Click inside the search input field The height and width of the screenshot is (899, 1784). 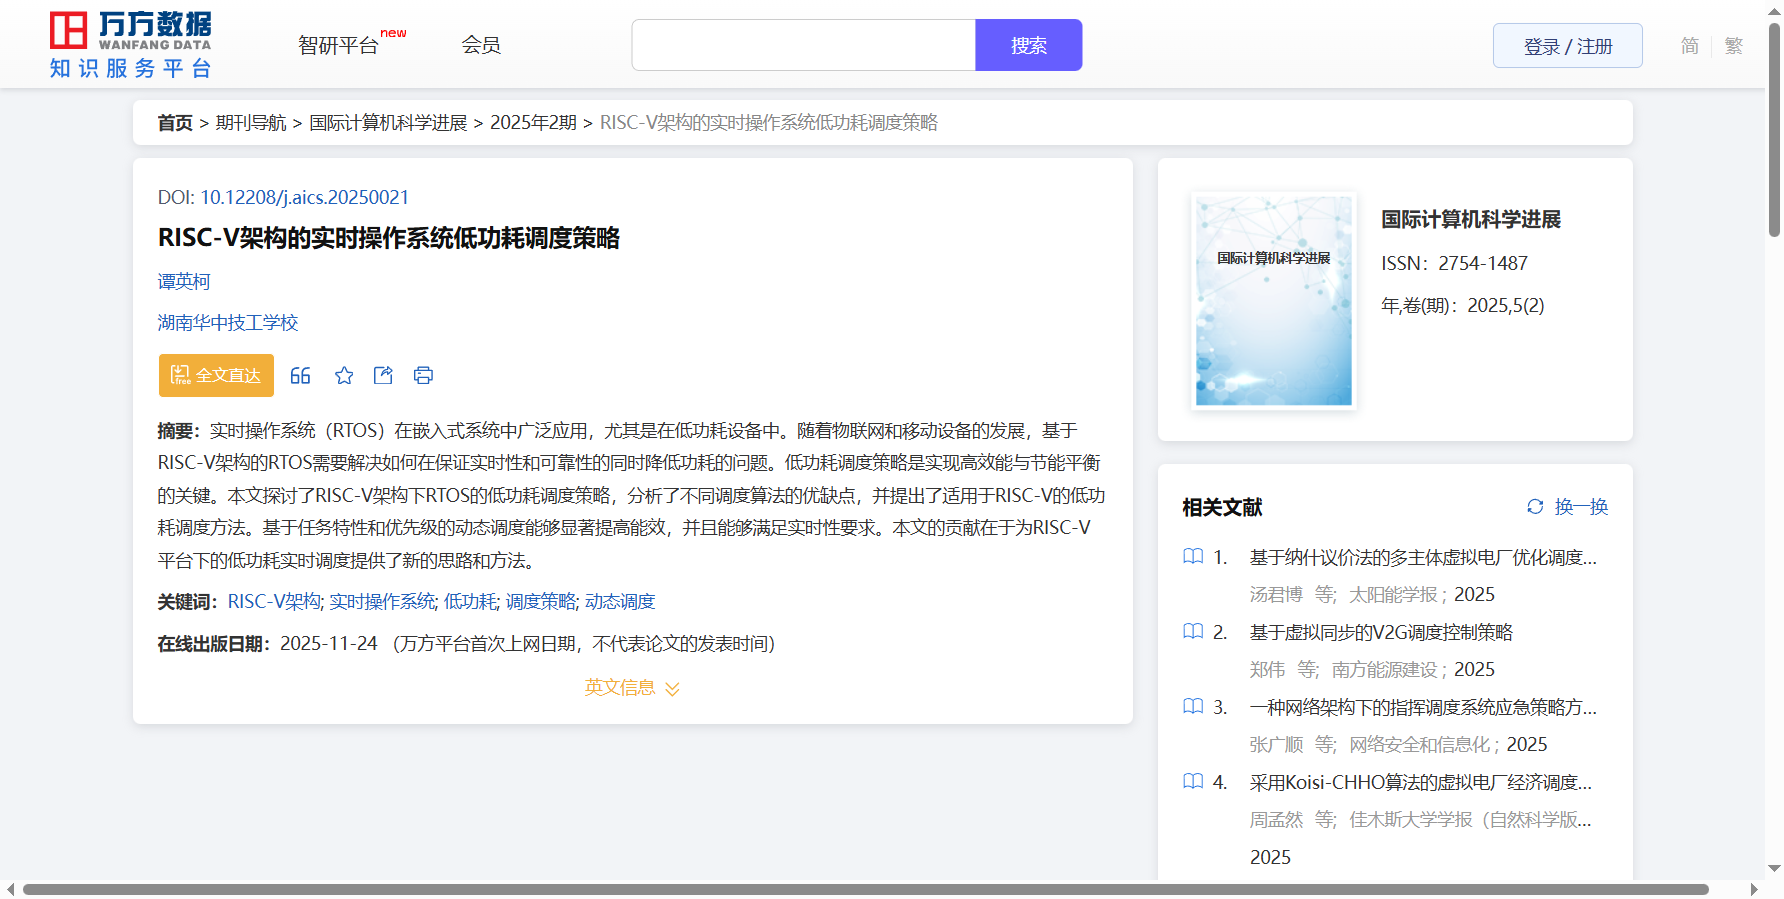point(803,46)
